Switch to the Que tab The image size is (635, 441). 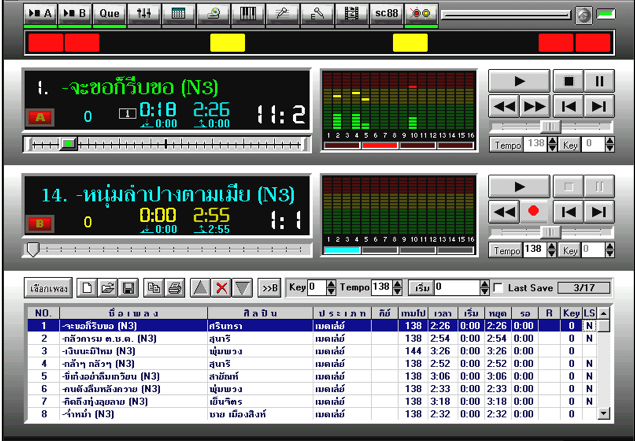coord(109,14)
